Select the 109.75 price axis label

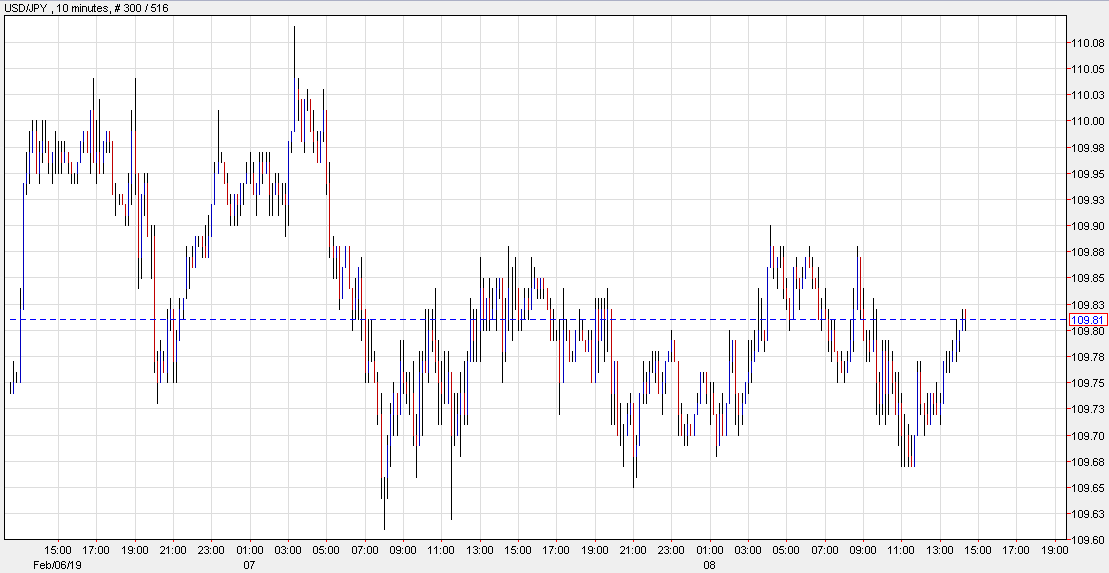click(1087, 383)
